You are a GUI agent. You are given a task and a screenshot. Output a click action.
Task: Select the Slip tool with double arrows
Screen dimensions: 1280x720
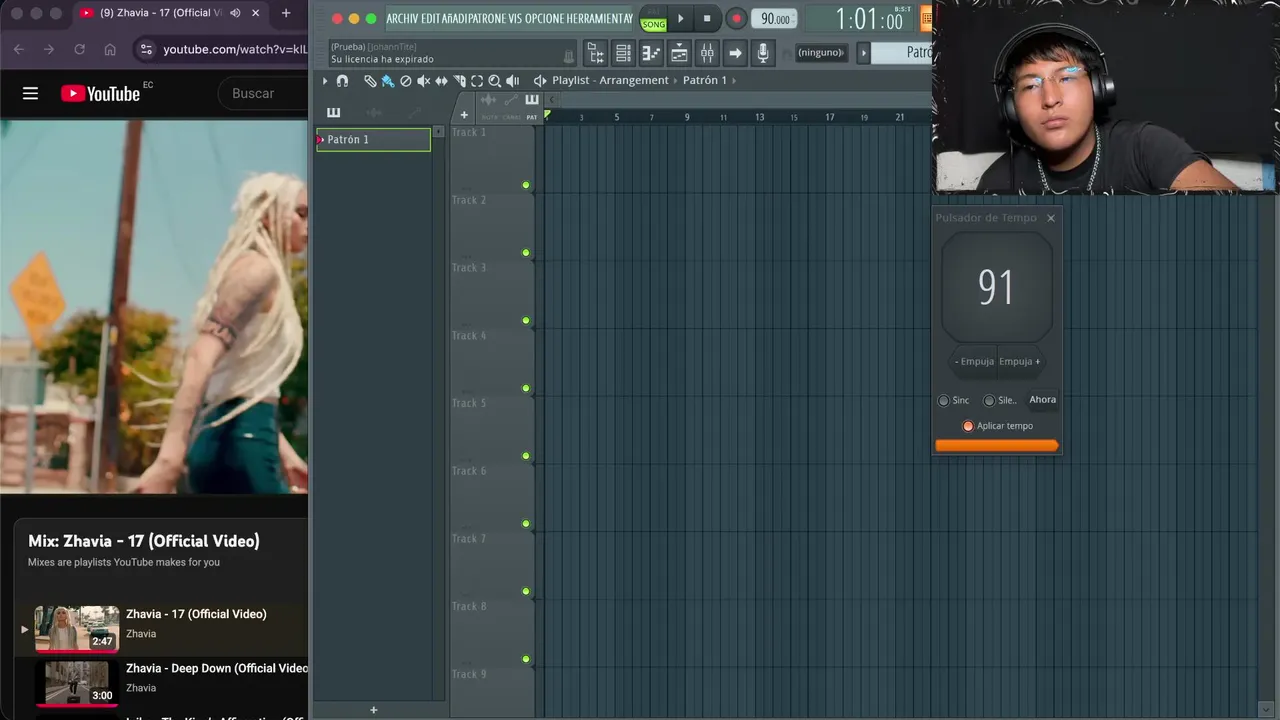441,81
